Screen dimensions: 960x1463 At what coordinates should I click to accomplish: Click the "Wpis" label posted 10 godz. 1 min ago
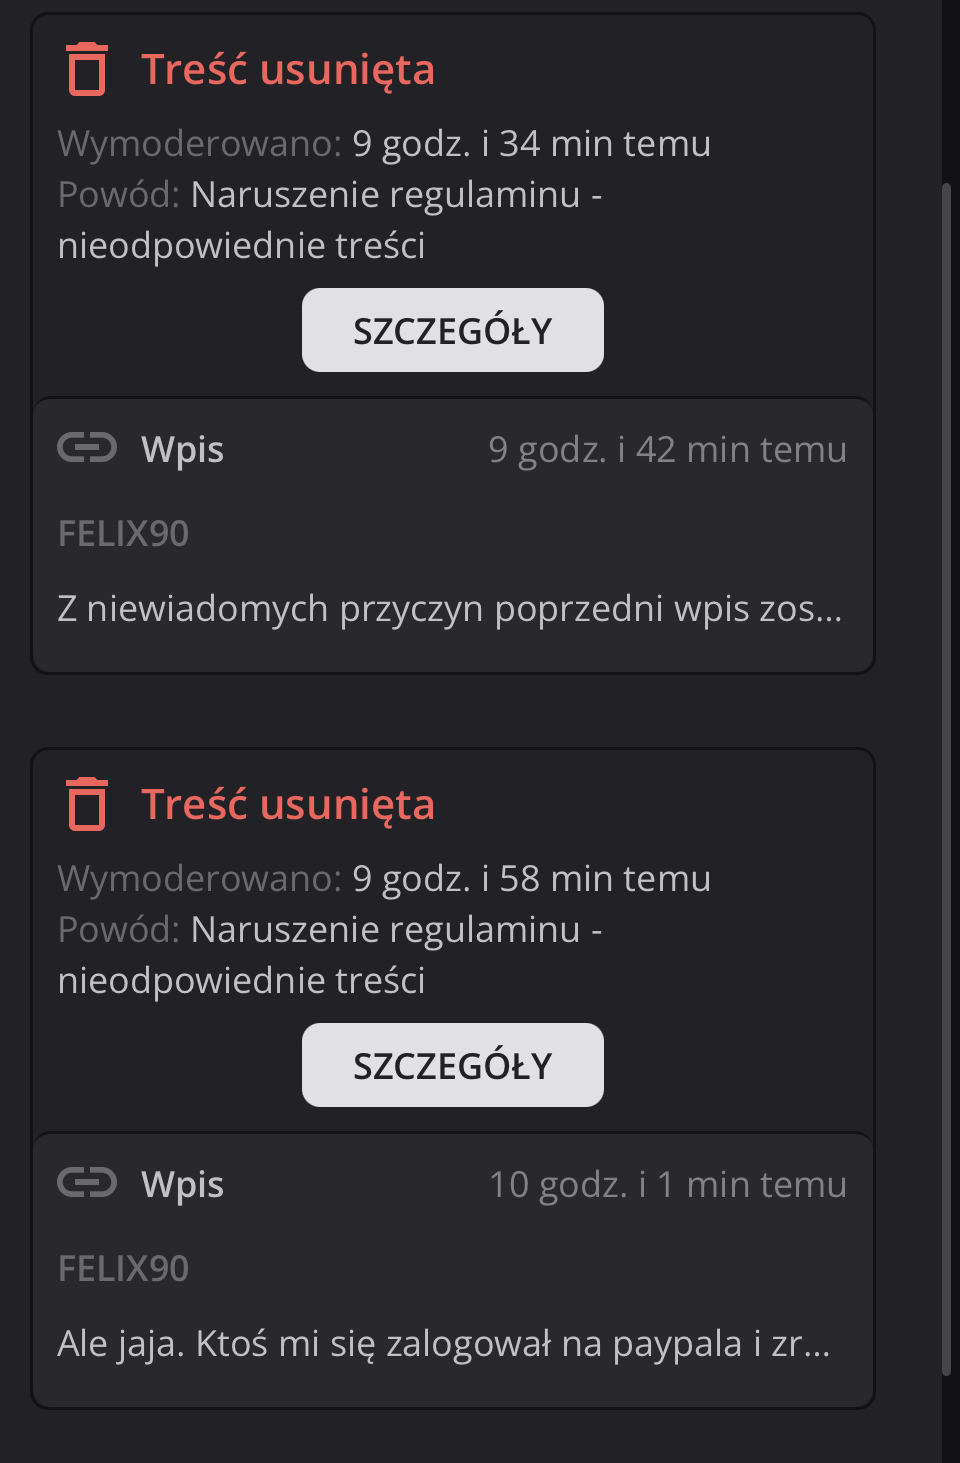(x=183, y=1185)
